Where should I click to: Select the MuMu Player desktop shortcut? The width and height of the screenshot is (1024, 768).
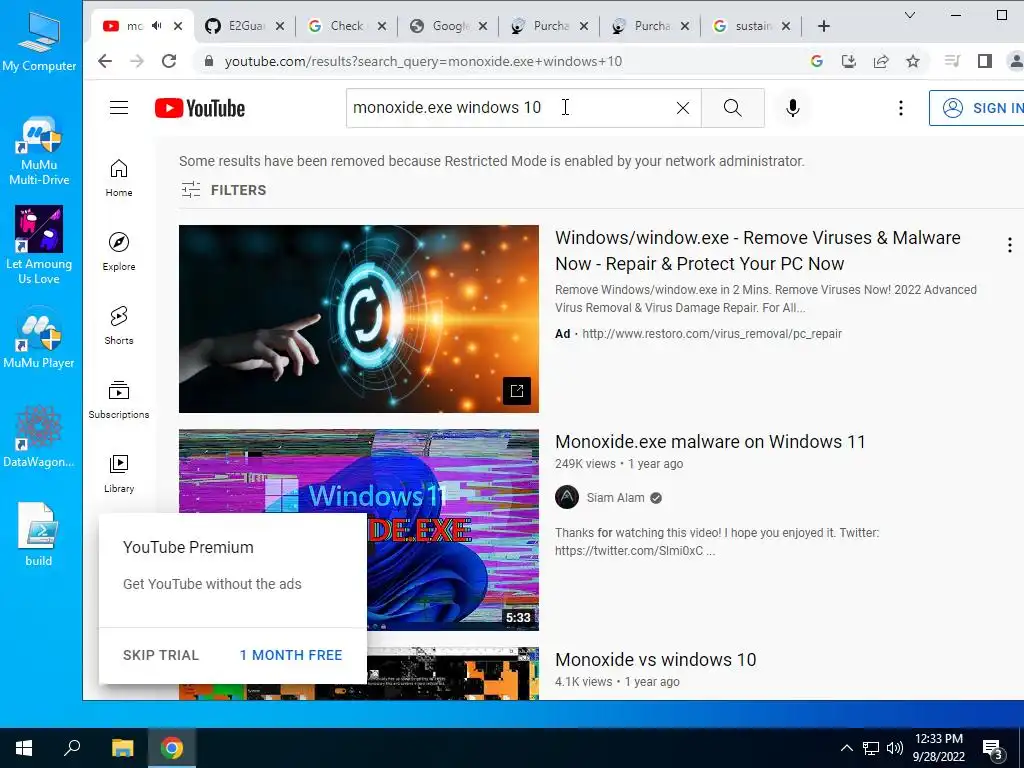click(39, 338)
